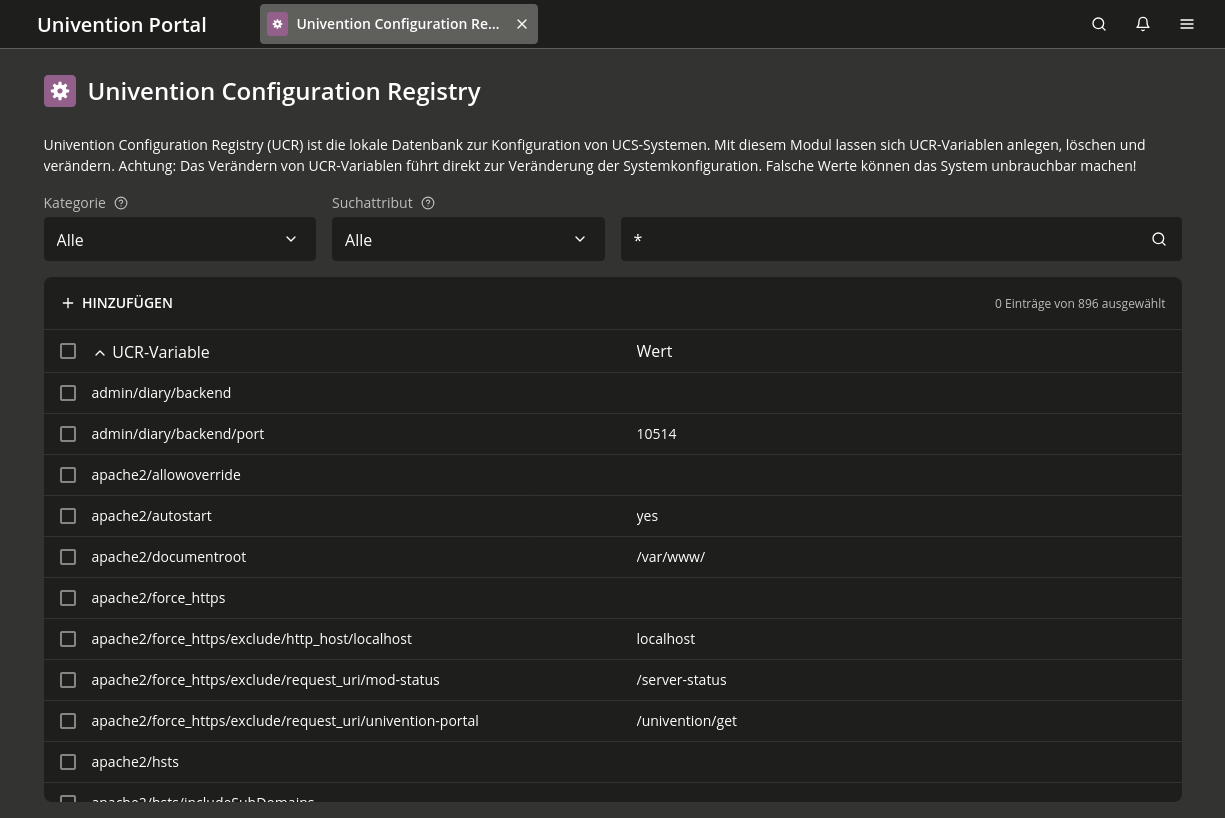
Task: Click the value 10514
Action: click(x=656, y=434)
